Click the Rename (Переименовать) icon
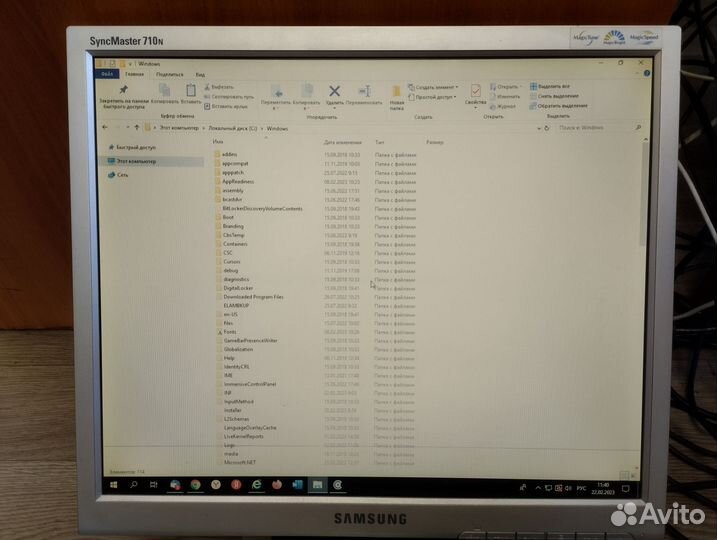 click(364, 92)
